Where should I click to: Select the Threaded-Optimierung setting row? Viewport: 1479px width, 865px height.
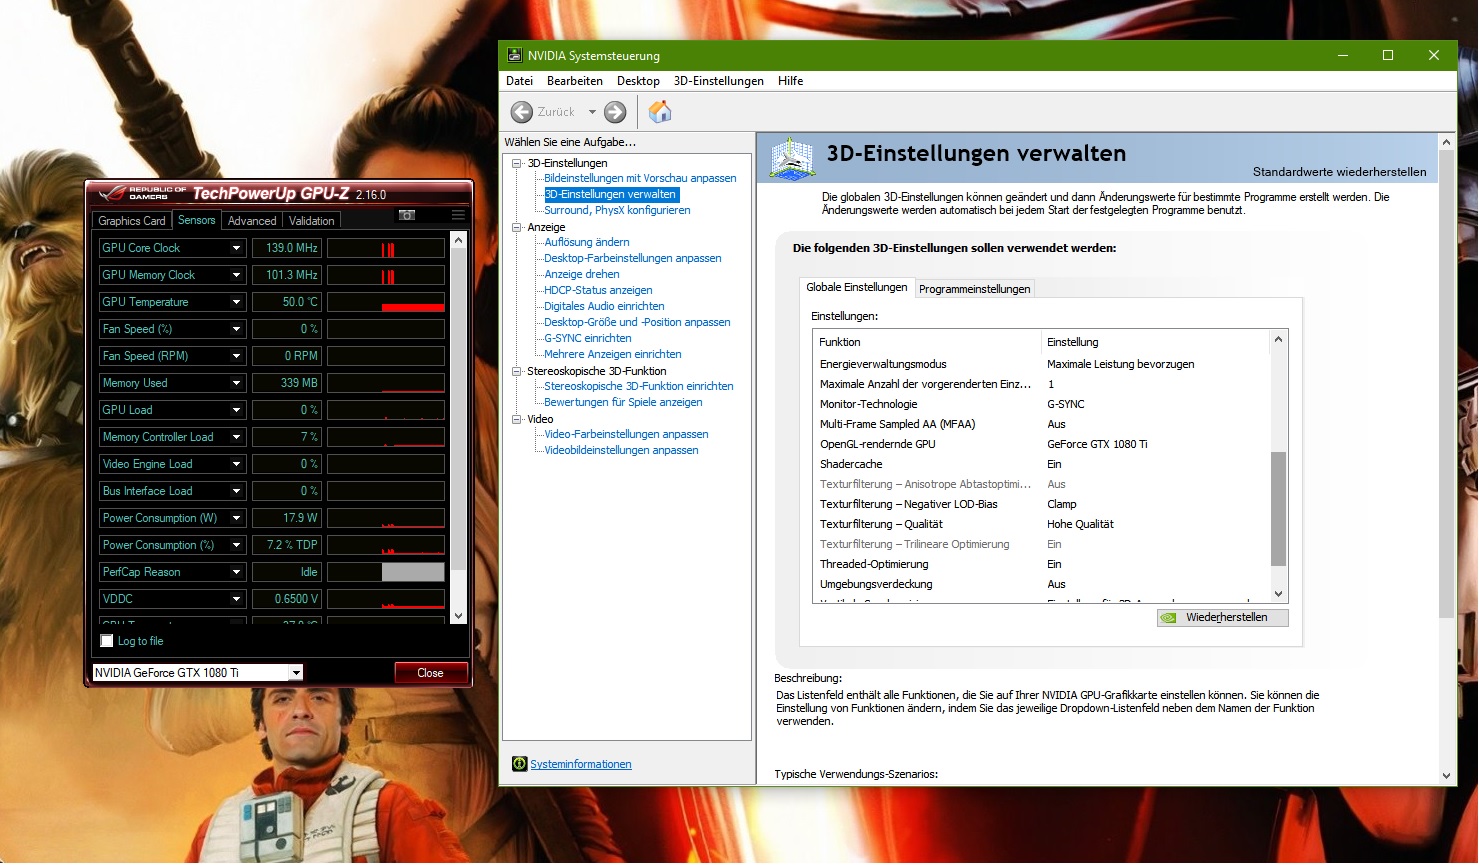click(x=1041, y=564)
